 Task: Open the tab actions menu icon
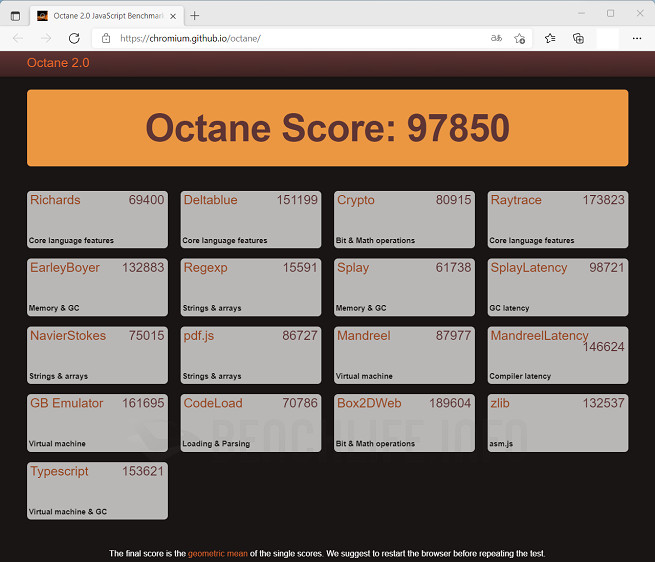(x=15, y=16)
